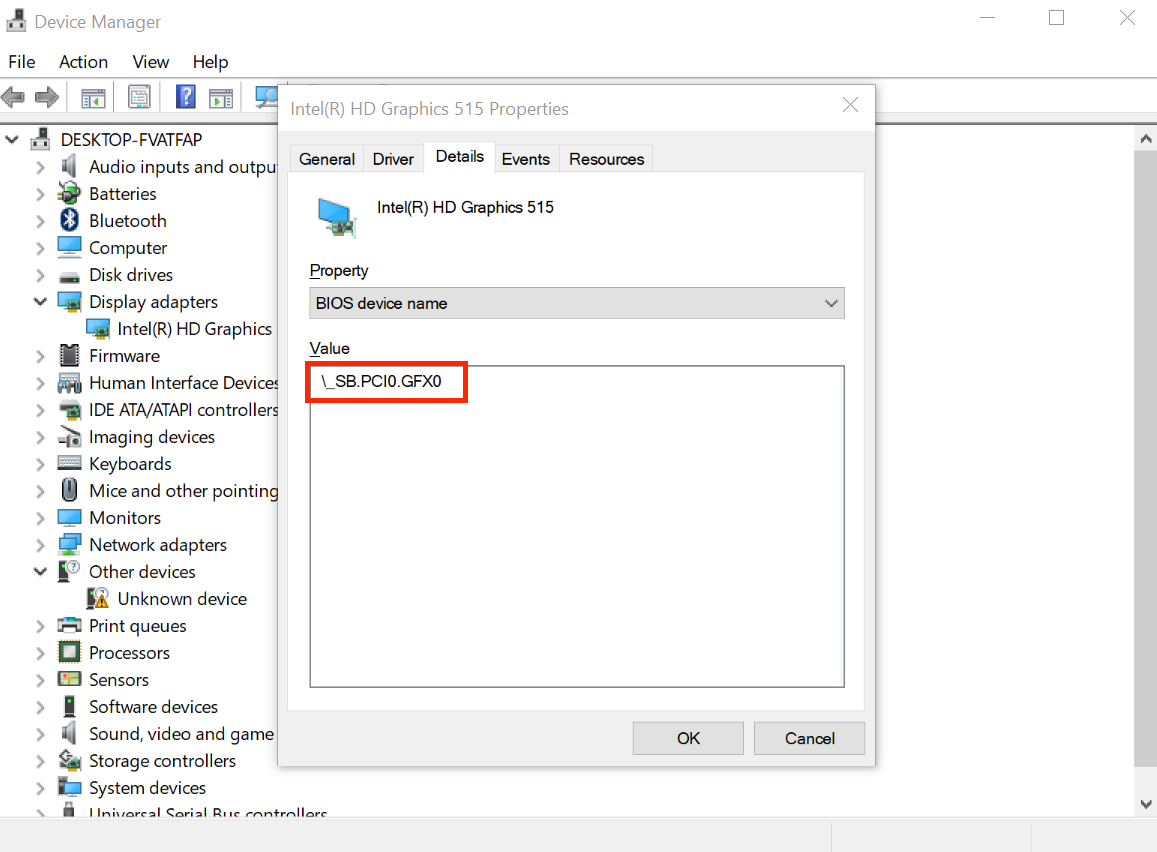Click the Back arrow in the toolbar
The height and width of the screenshot is (852, 1157).
(13, 97)
